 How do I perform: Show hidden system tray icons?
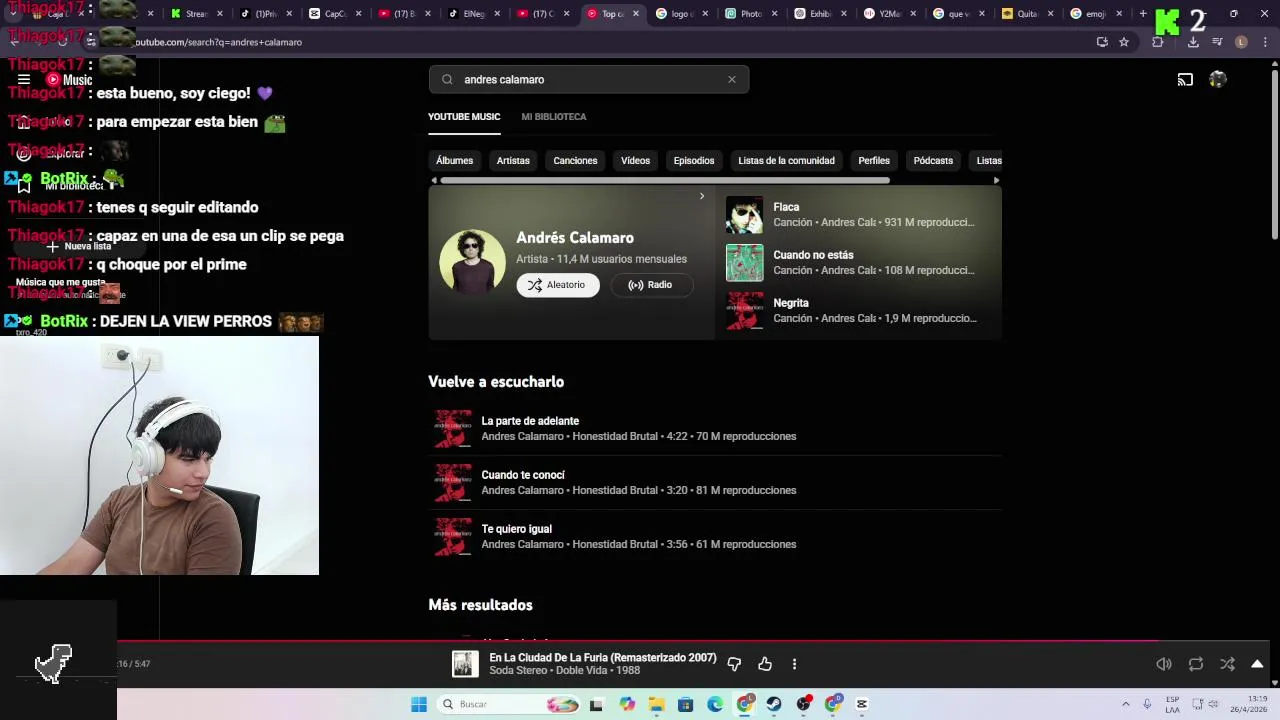[1126, 705]
